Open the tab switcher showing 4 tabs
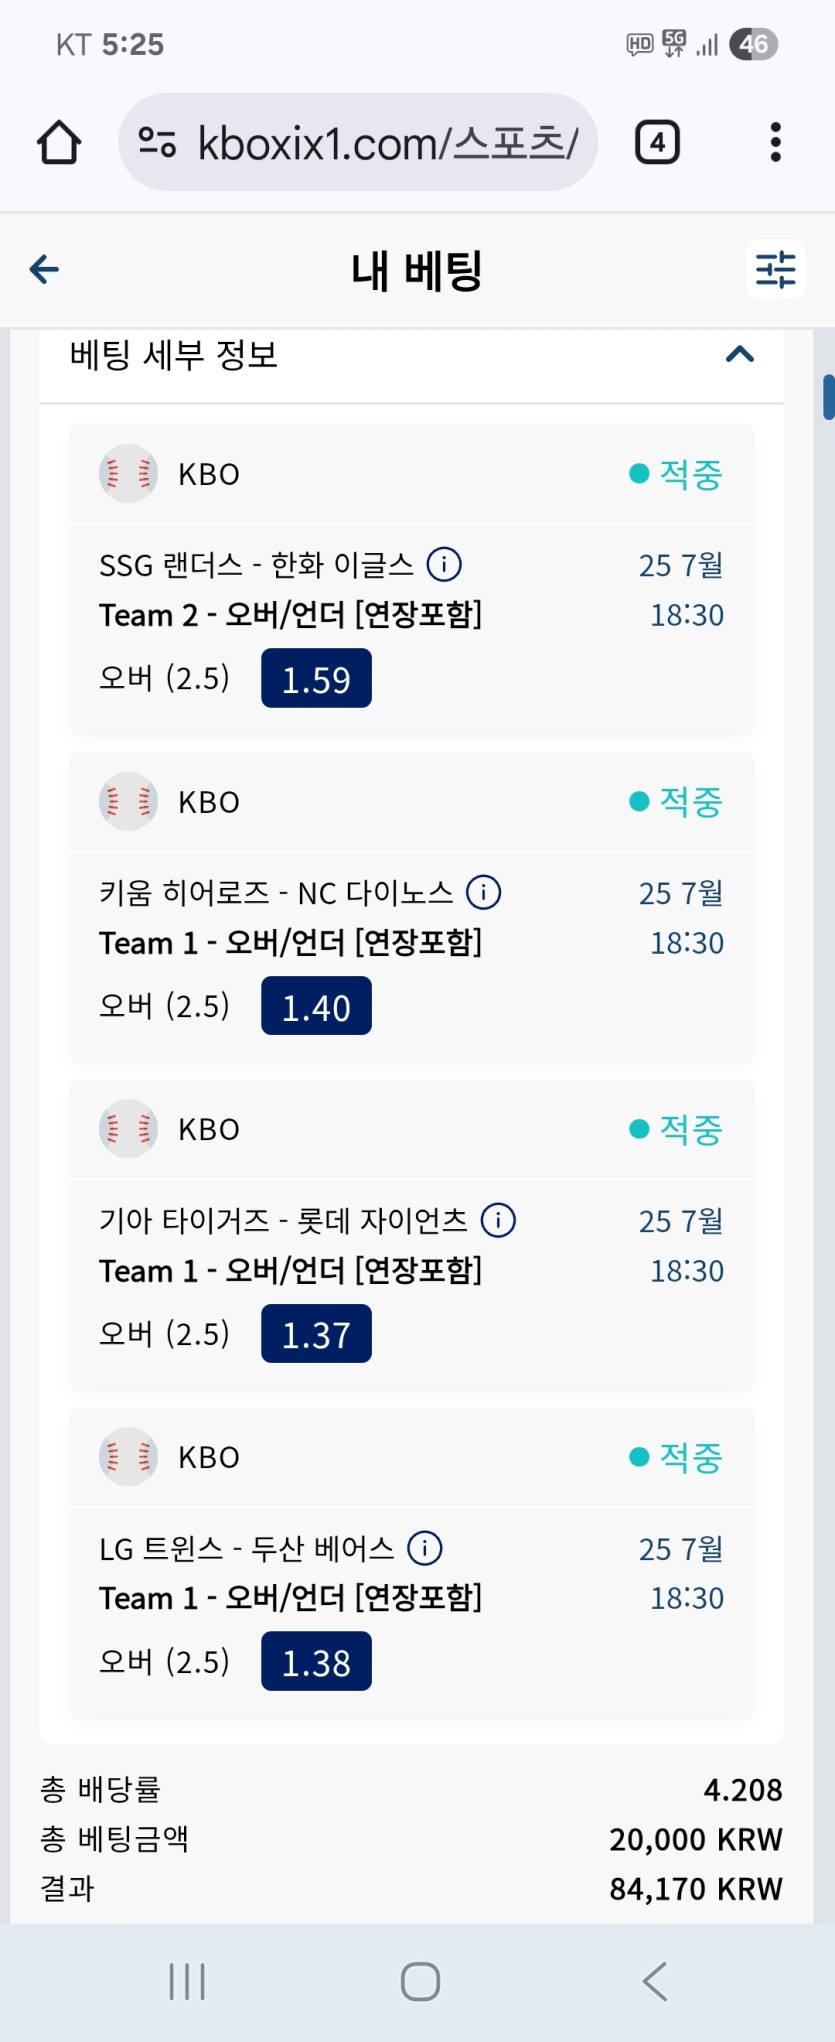 [657, 142]
